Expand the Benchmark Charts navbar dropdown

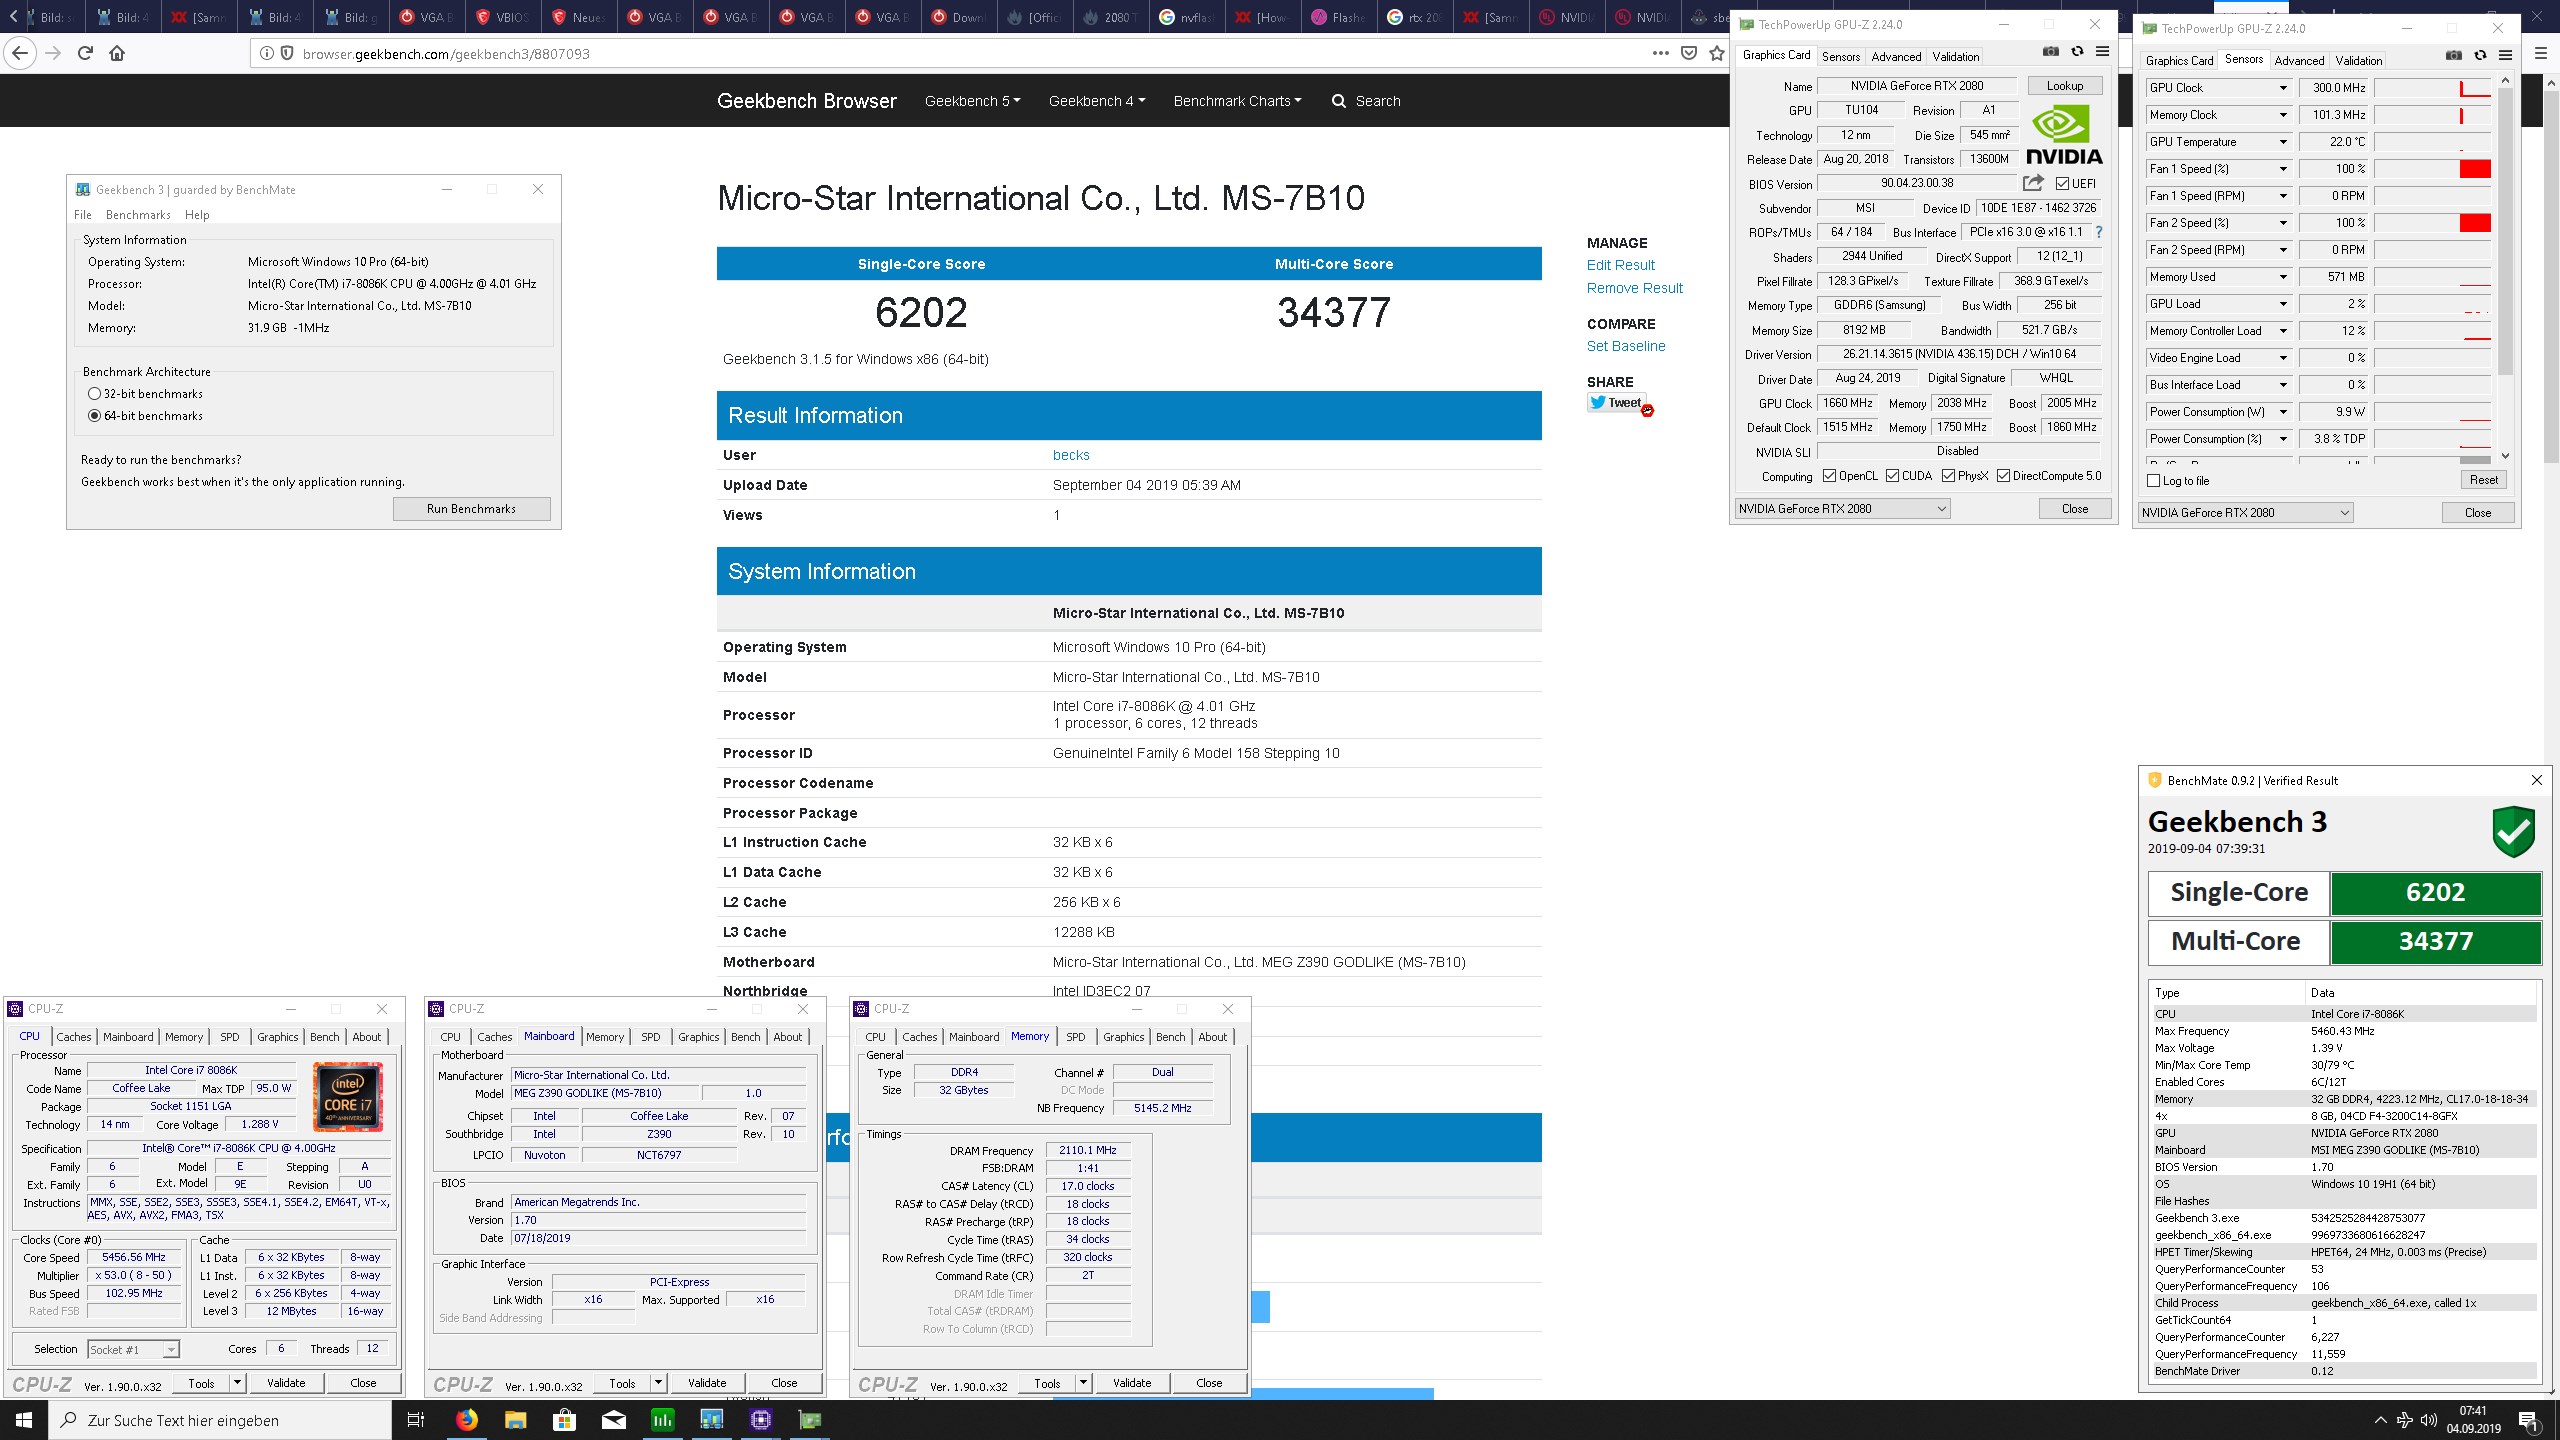tap(1237, 101)
